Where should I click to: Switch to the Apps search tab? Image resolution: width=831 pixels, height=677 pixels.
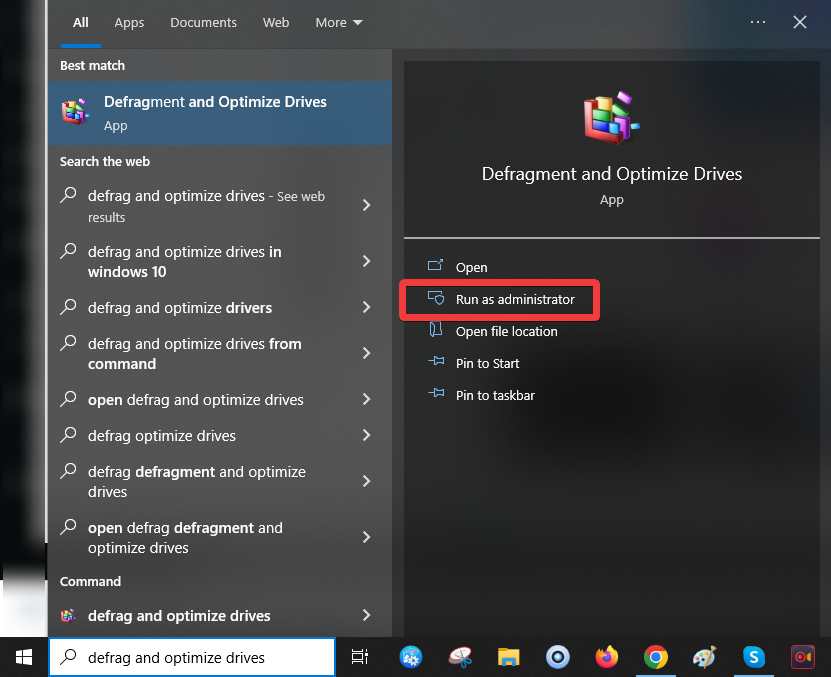pyautogui.click(x=129, y=23)
